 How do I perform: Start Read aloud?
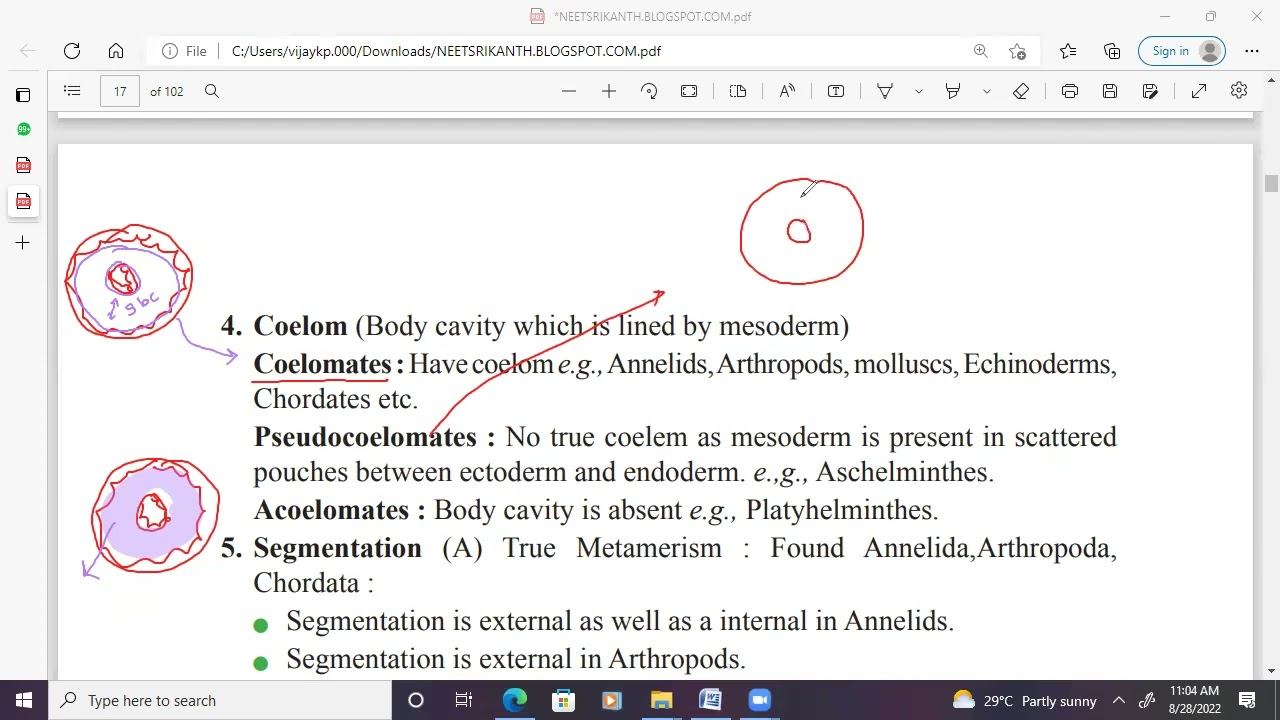pos(787,91)
